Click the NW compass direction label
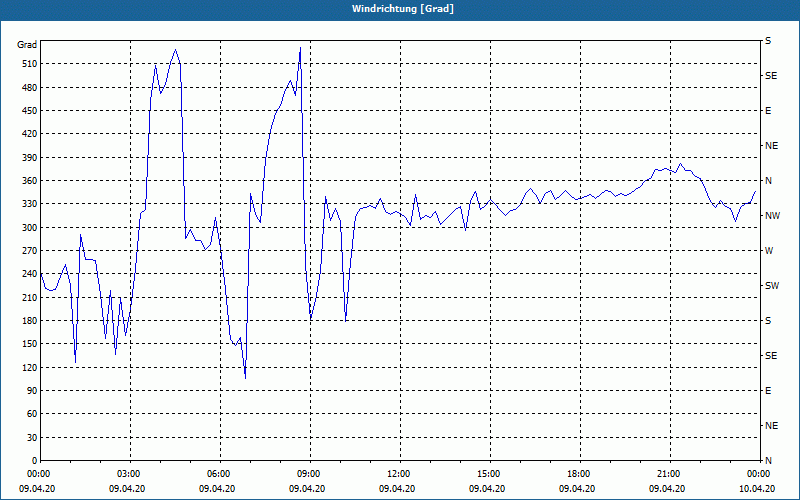 [x=772, y=216]
